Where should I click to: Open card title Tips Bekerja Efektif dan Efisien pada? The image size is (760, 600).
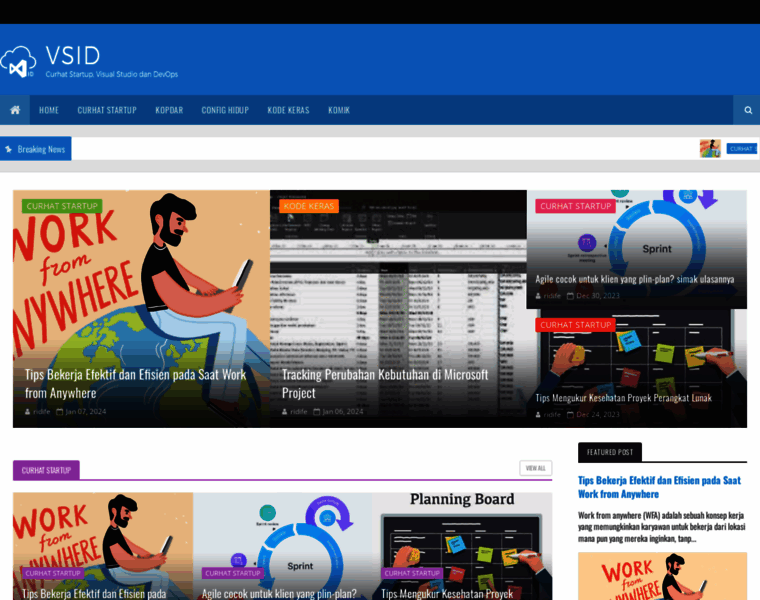(94, 594)
